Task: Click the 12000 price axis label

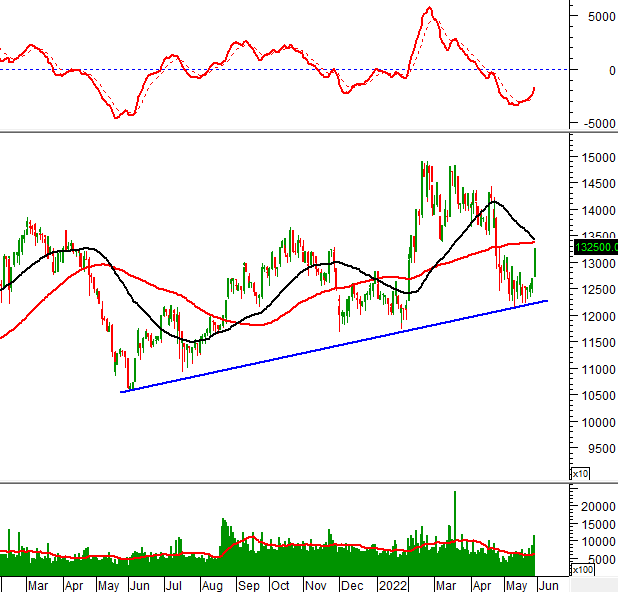Action: tap(595, 317)
